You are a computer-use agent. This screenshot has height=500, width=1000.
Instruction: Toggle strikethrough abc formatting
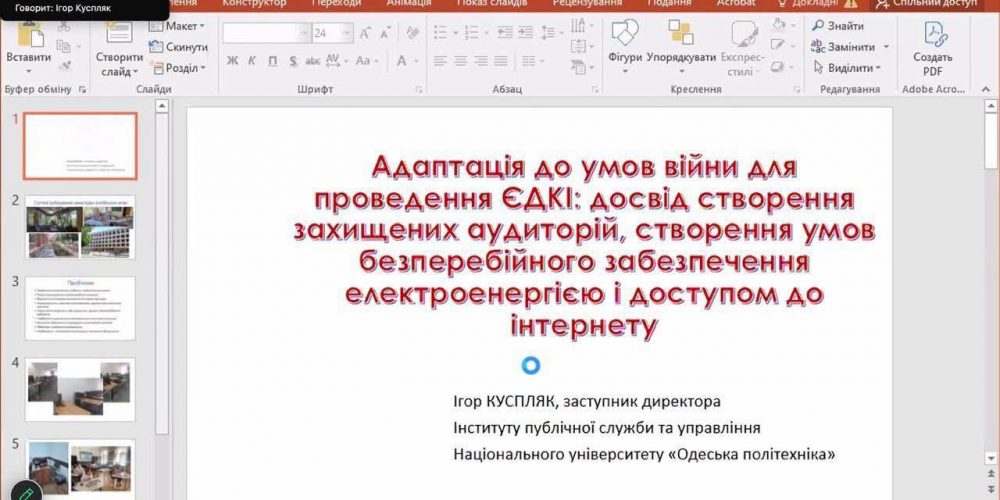click(312, 61)
